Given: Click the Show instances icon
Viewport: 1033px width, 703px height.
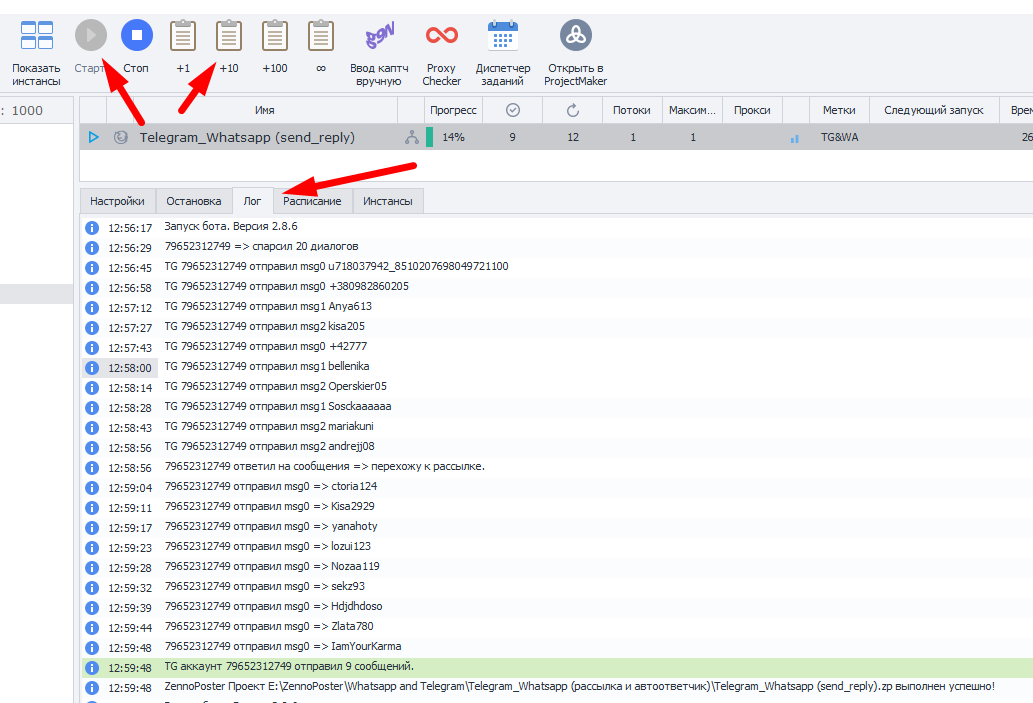Looking at the screenshot, I should [36, 36].
